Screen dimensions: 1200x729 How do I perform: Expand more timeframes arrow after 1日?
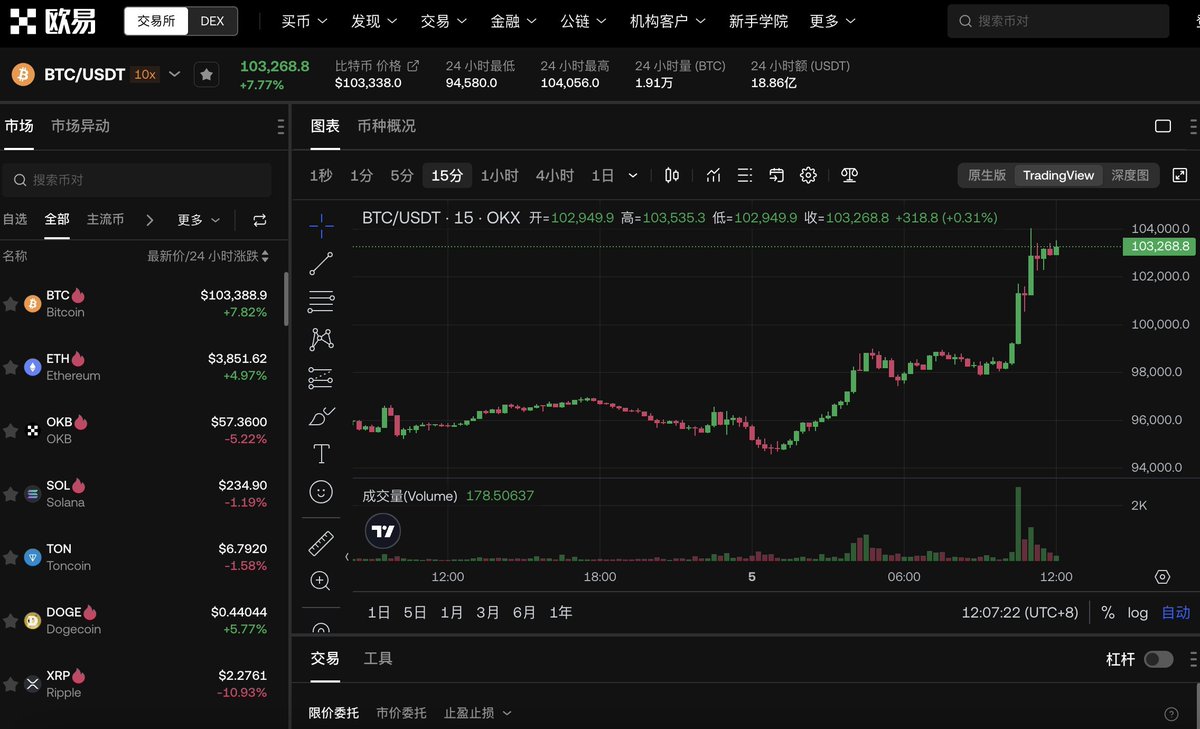633,175
